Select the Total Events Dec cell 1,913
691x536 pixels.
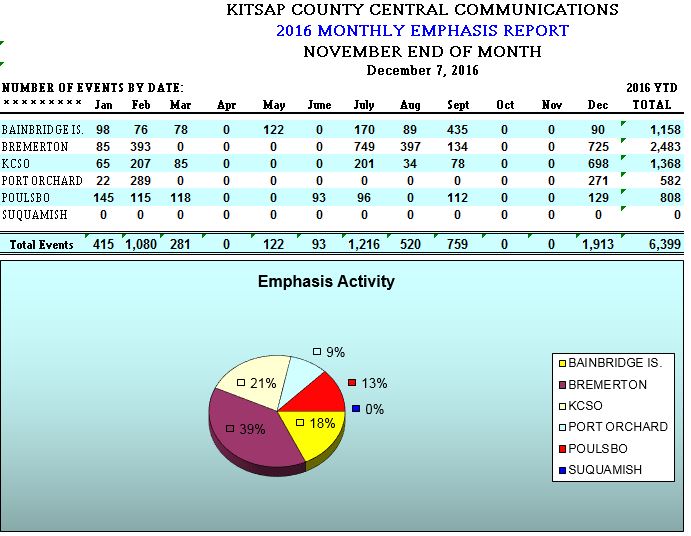click(598, 244)
